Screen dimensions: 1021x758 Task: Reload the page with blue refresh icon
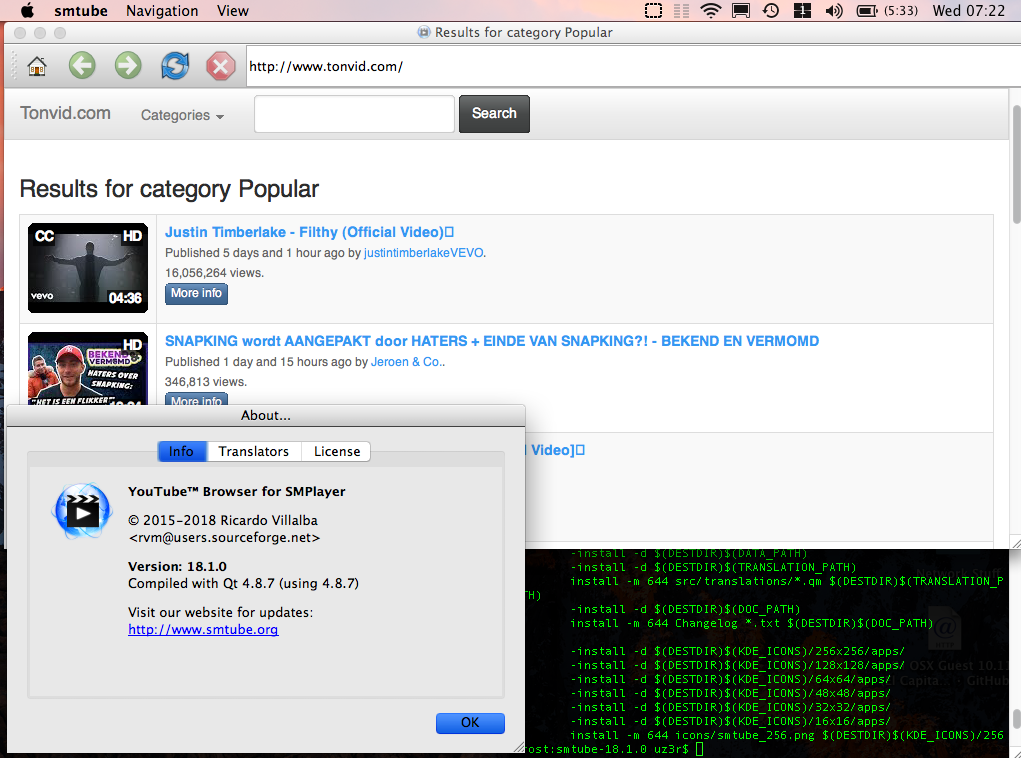[175, 66]
